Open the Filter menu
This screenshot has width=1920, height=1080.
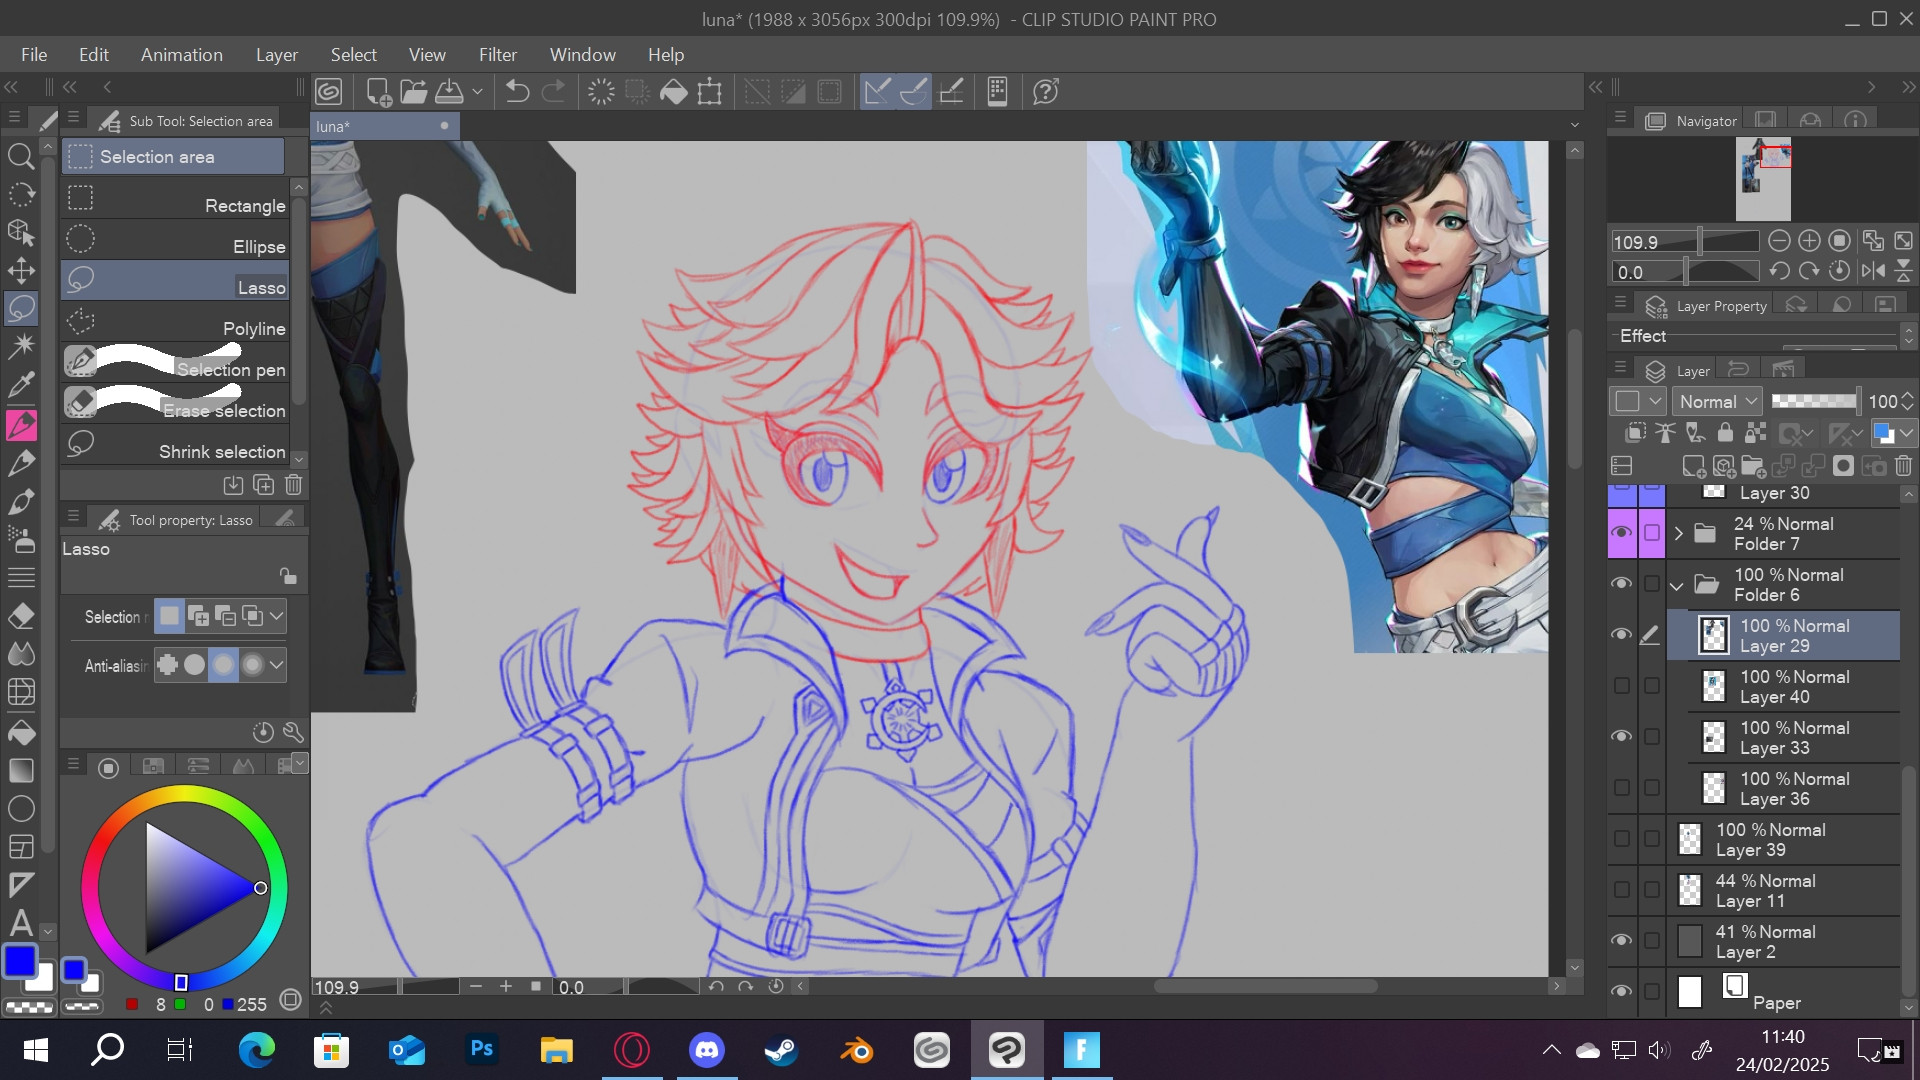498,55
